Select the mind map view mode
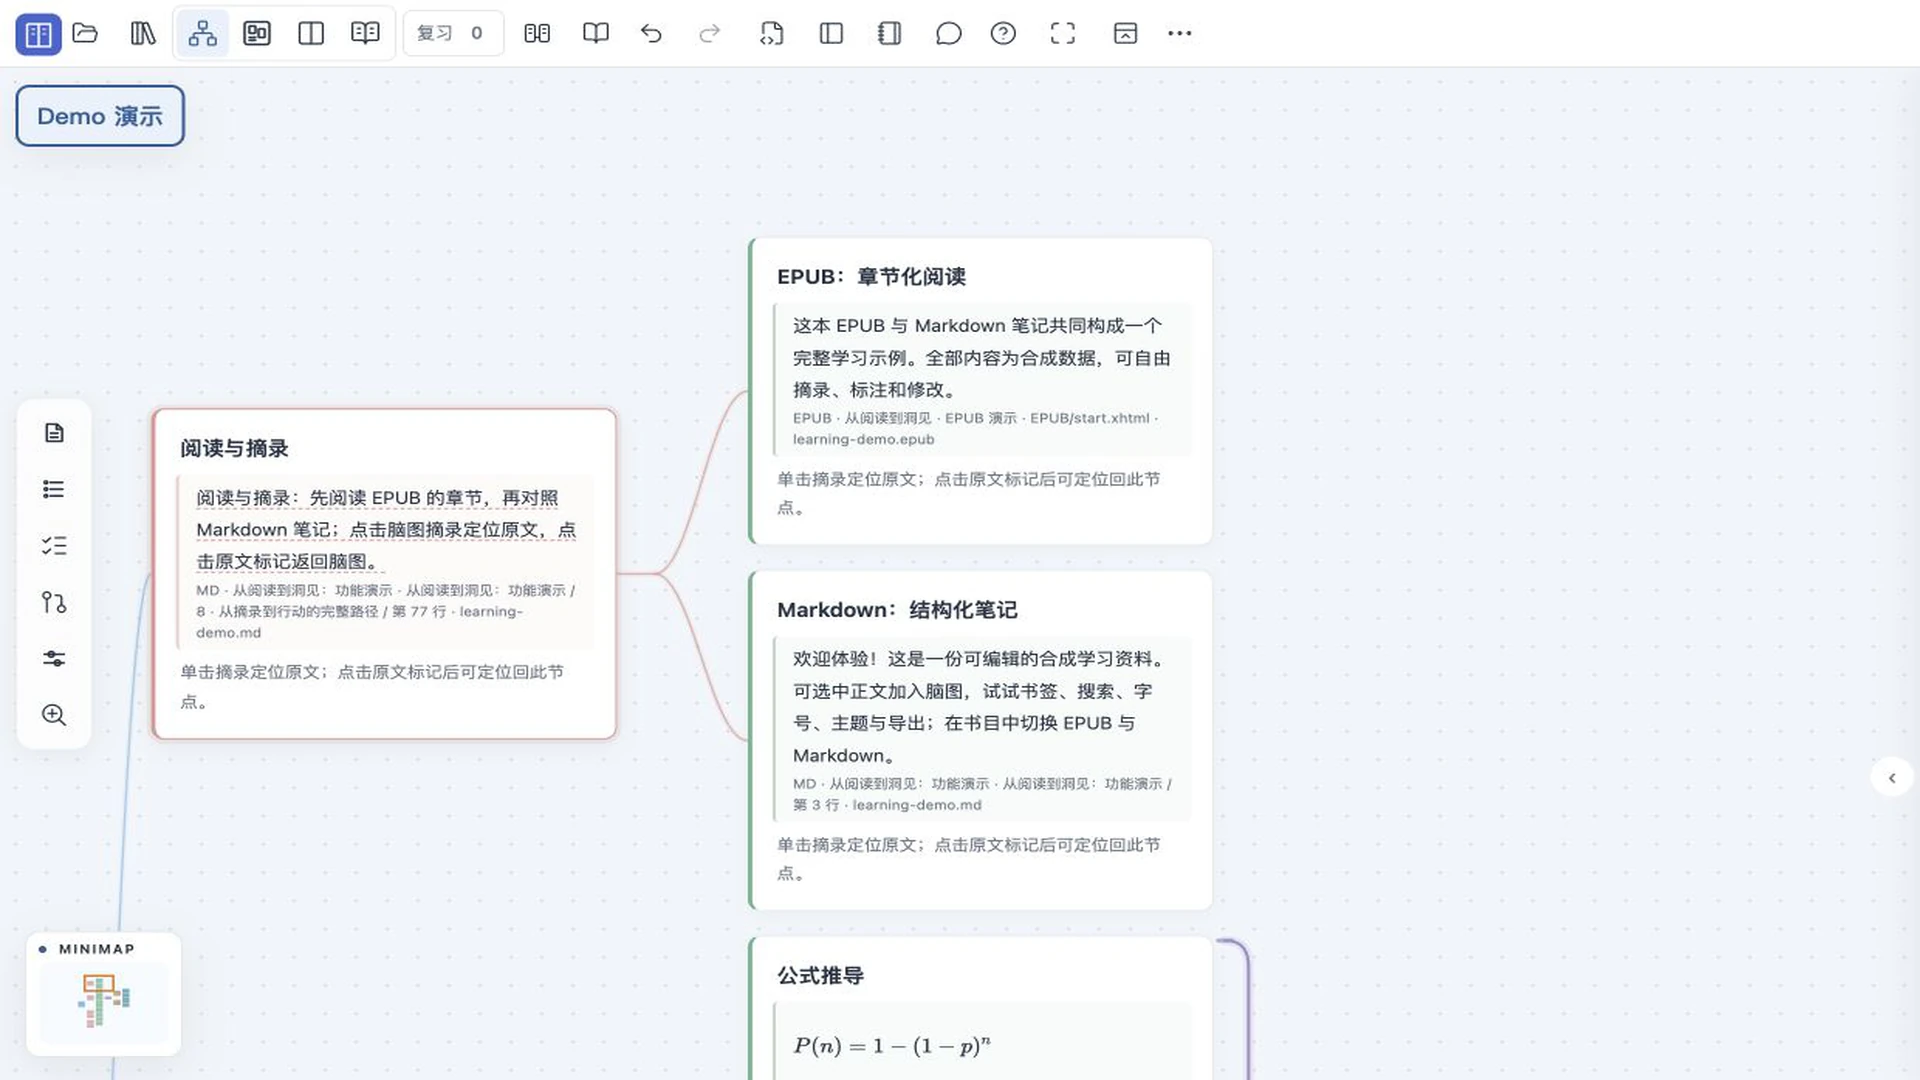Screen dimensions: 1920x1080 (x=202, y=34)
